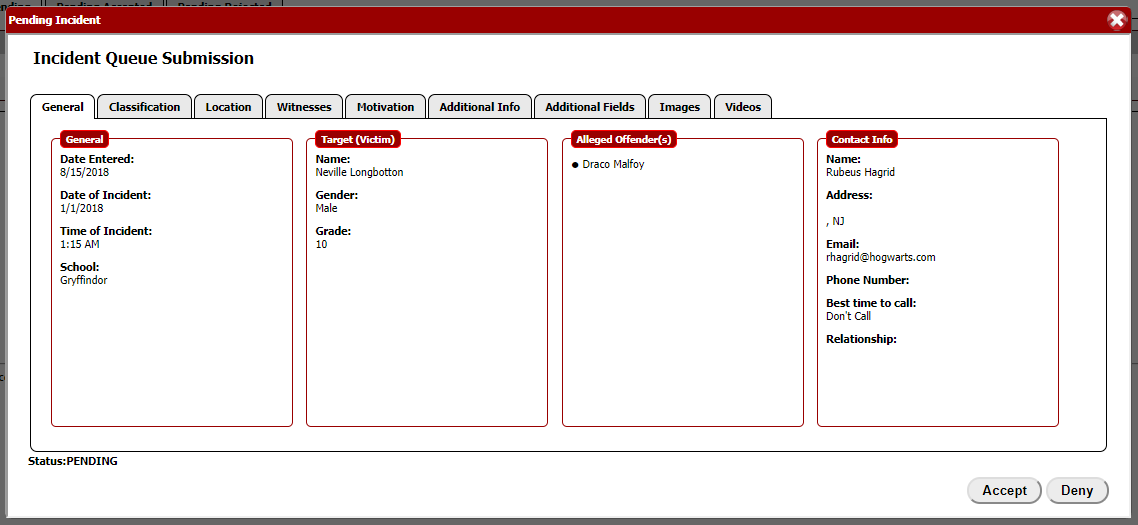Switch to Additional Fields tab
Viewport: 1138px width, 525px height.
pyautogui.click(x=590, y=107)
